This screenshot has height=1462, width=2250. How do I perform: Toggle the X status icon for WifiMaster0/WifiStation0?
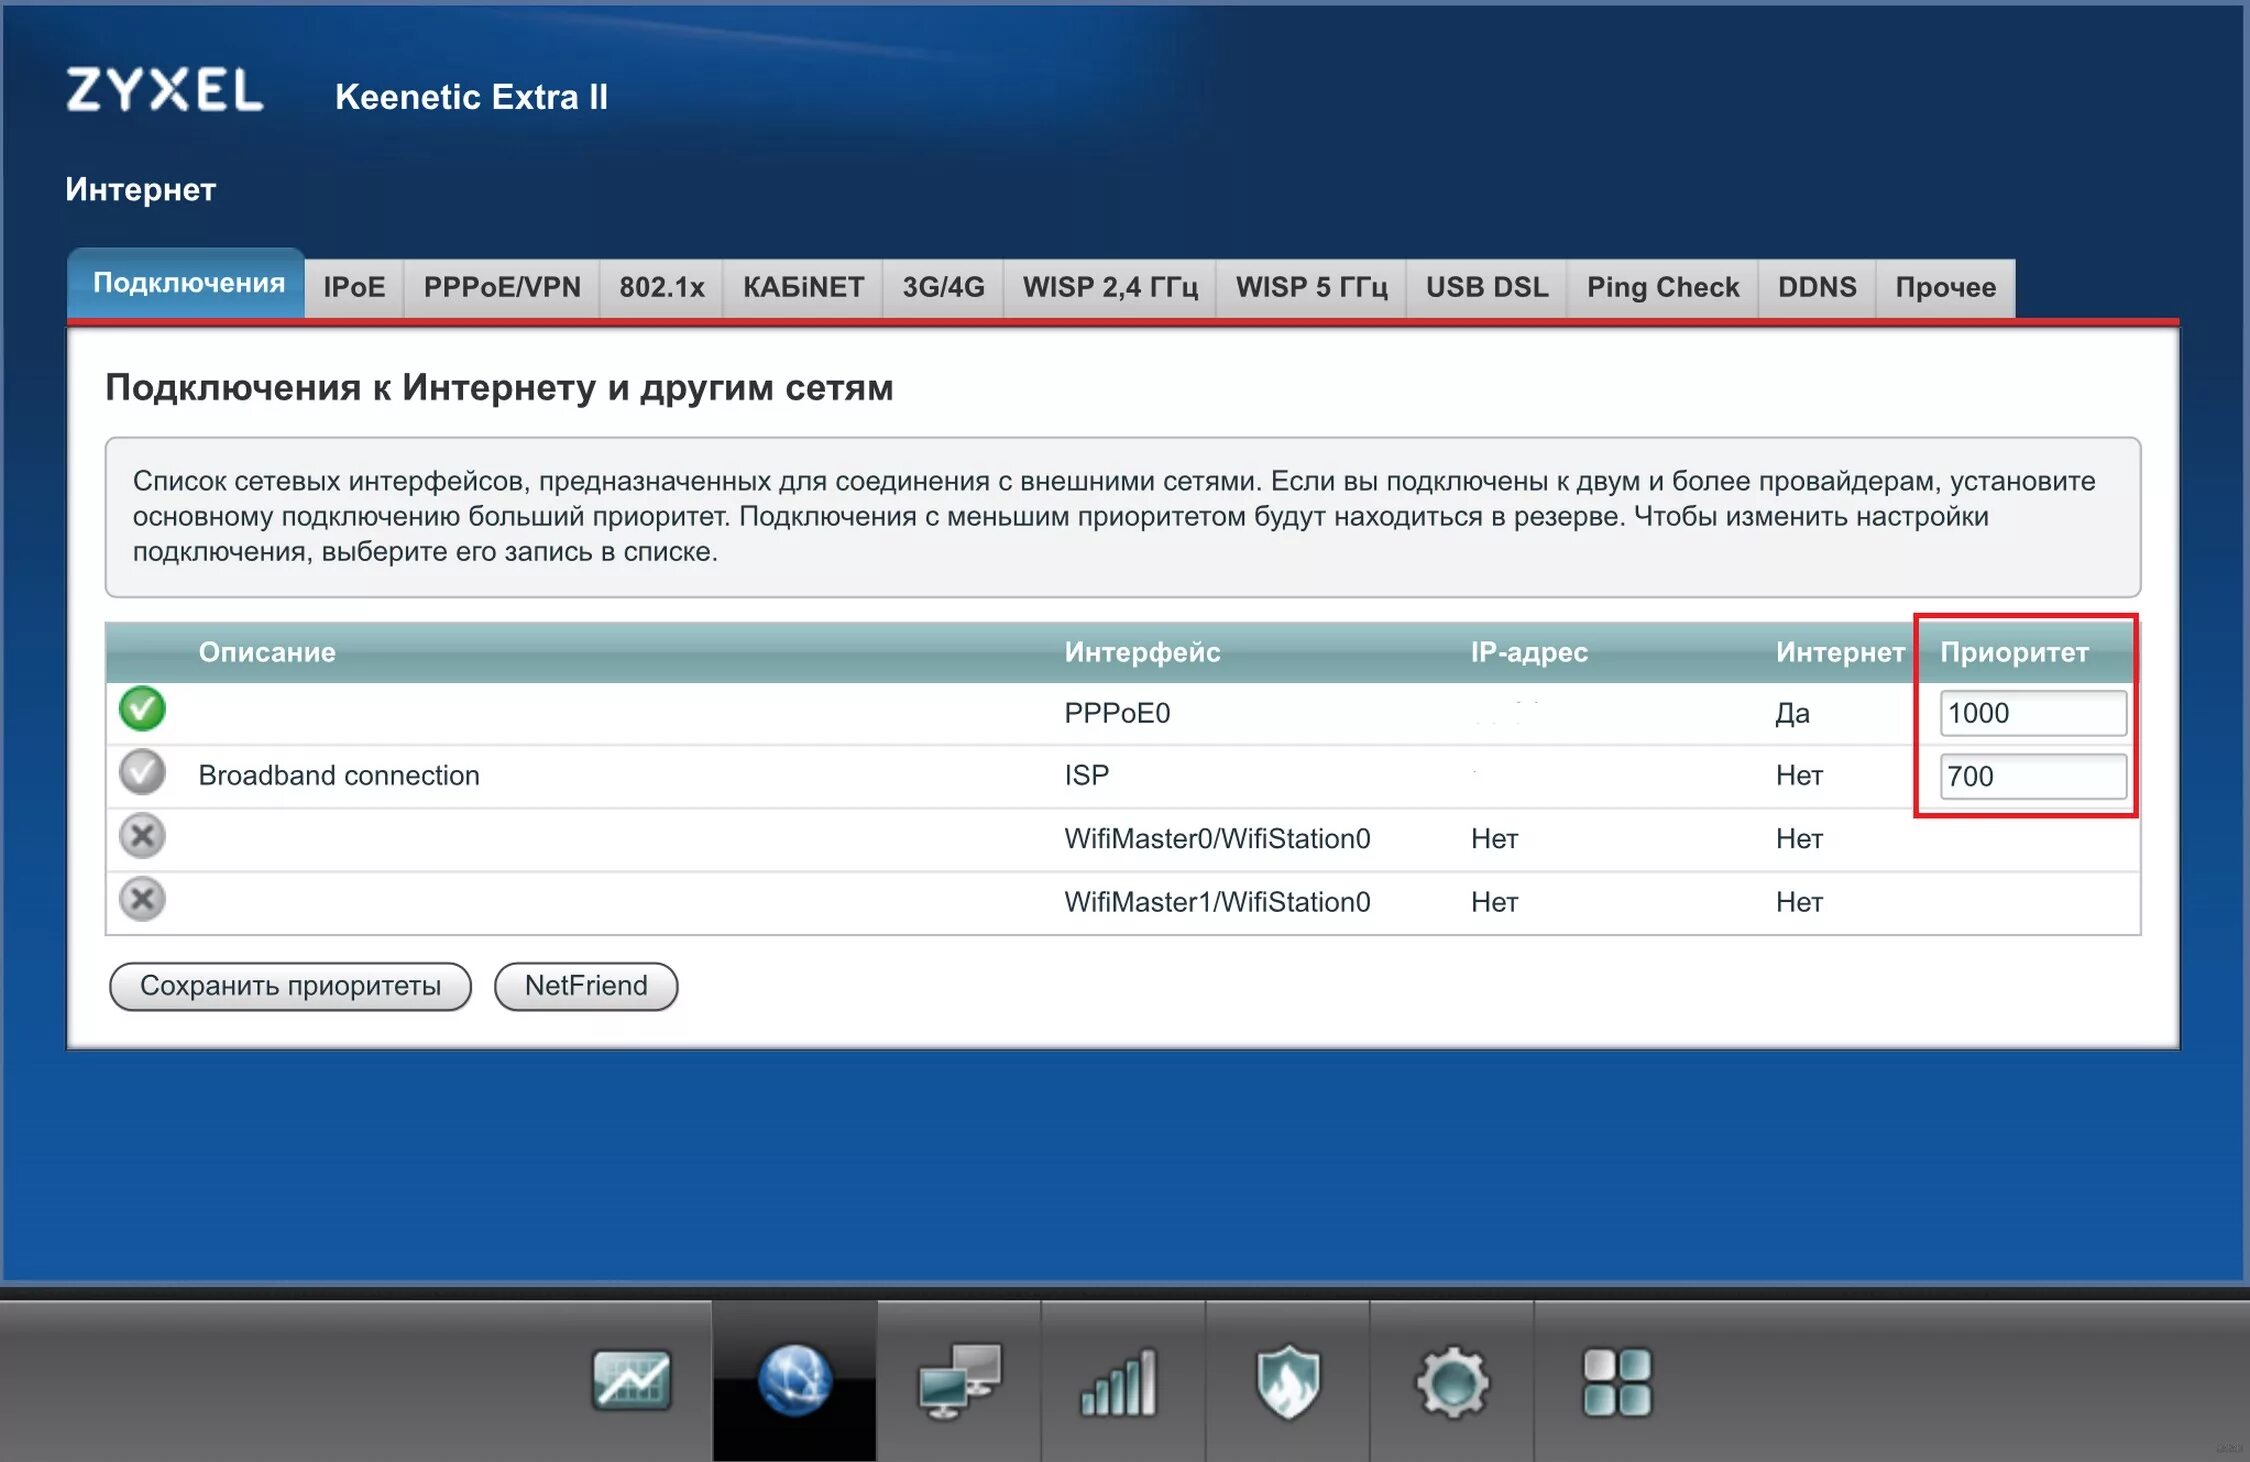(142, 836)
